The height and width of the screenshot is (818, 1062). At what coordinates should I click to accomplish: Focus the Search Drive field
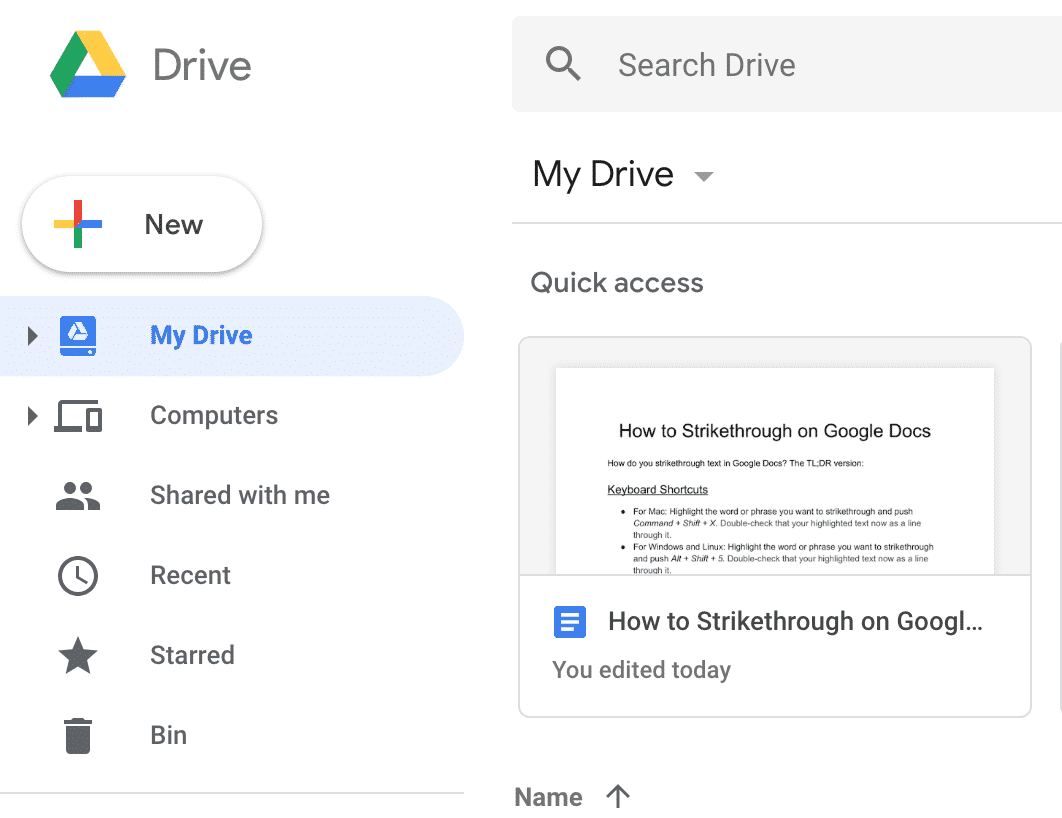pos(787,64)
